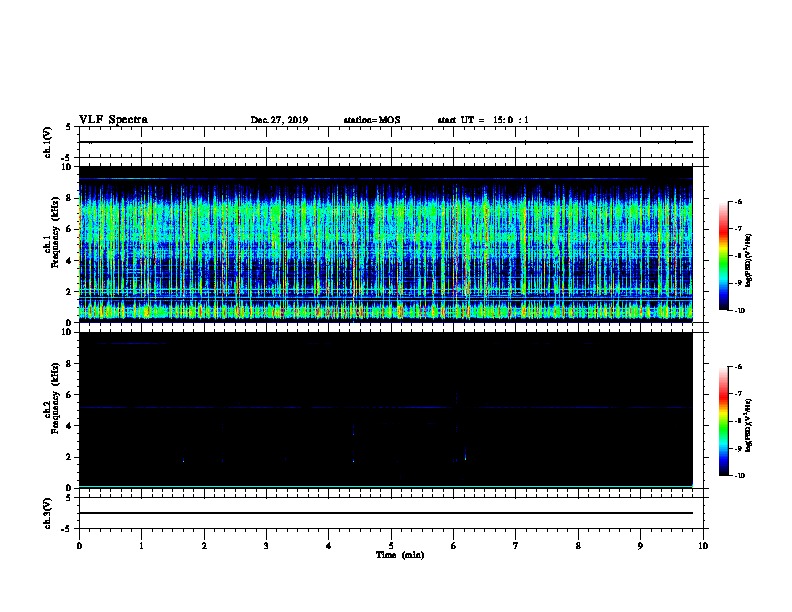Click the "-5" tick of the ch.3(V) panel

(x=67, y=529)
